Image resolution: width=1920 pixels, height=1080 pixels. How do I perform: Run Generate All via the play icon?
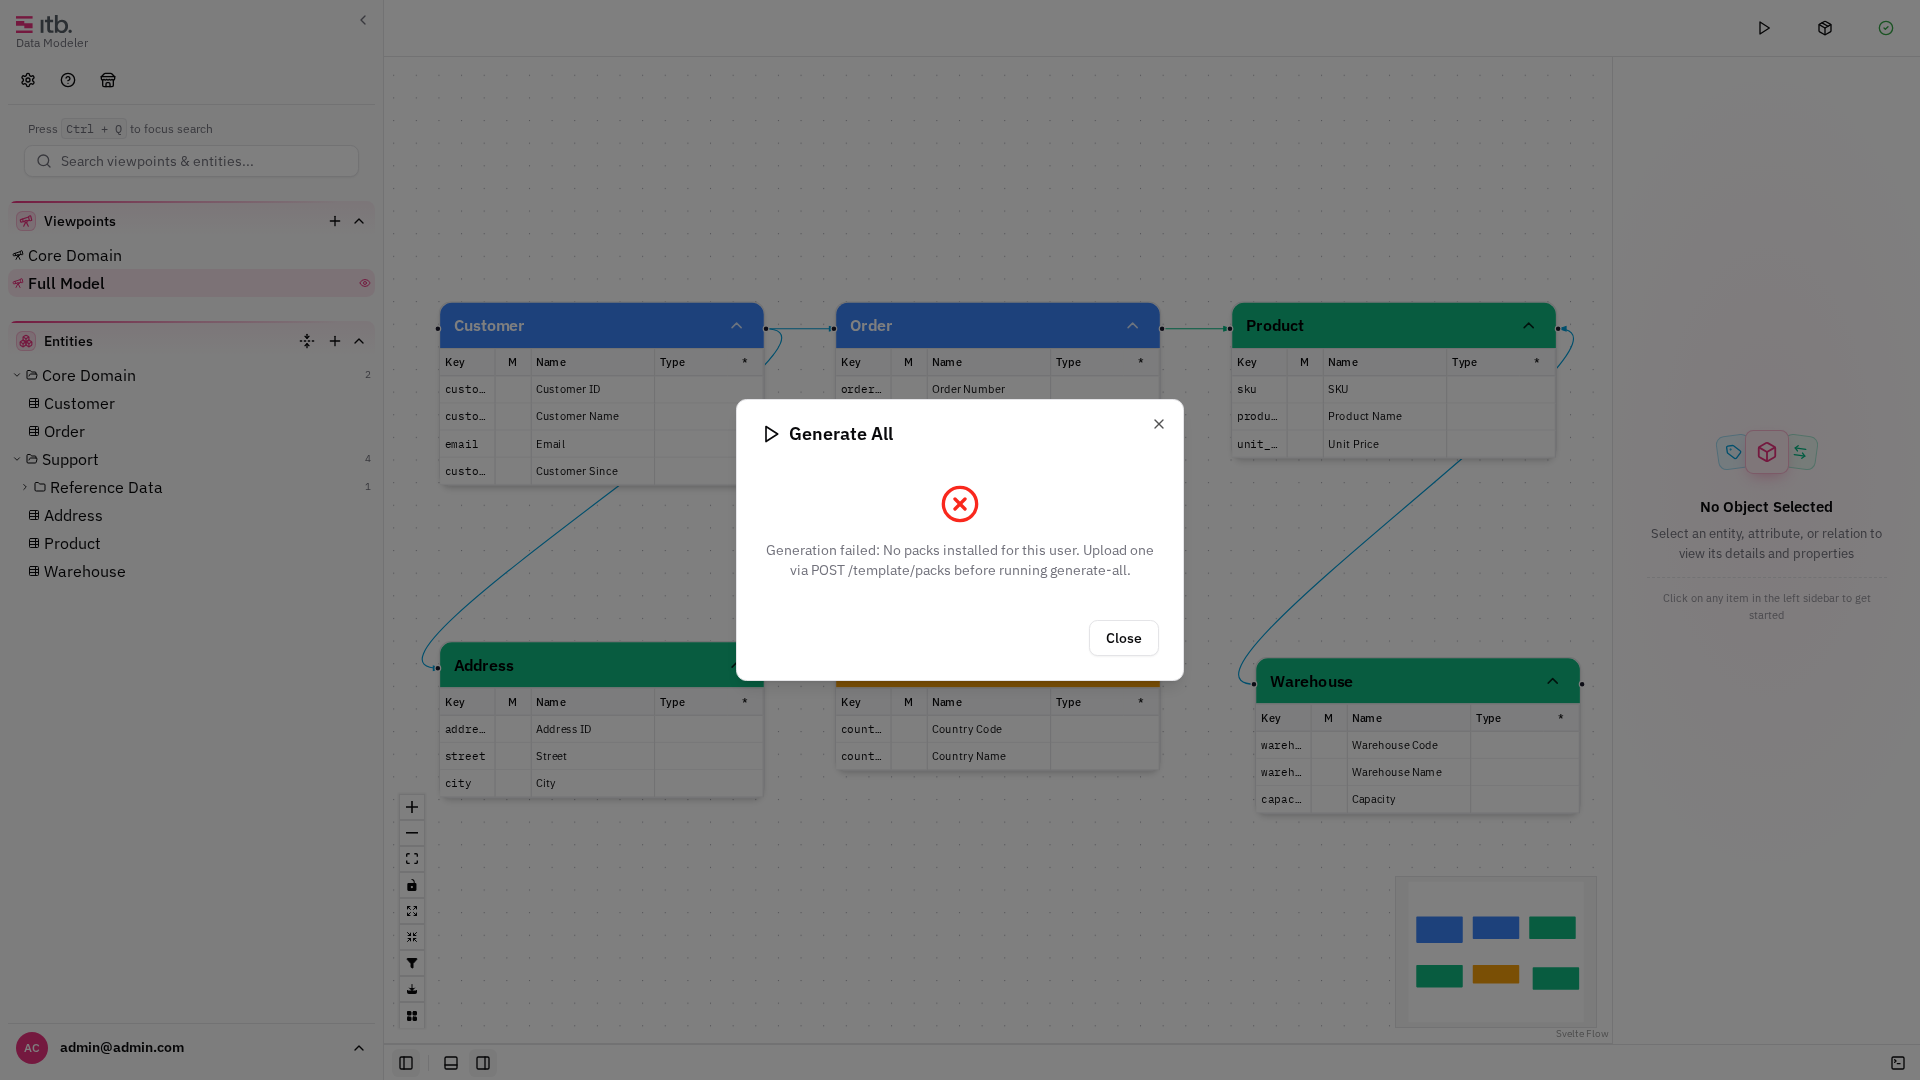[x=1764, y=28]
